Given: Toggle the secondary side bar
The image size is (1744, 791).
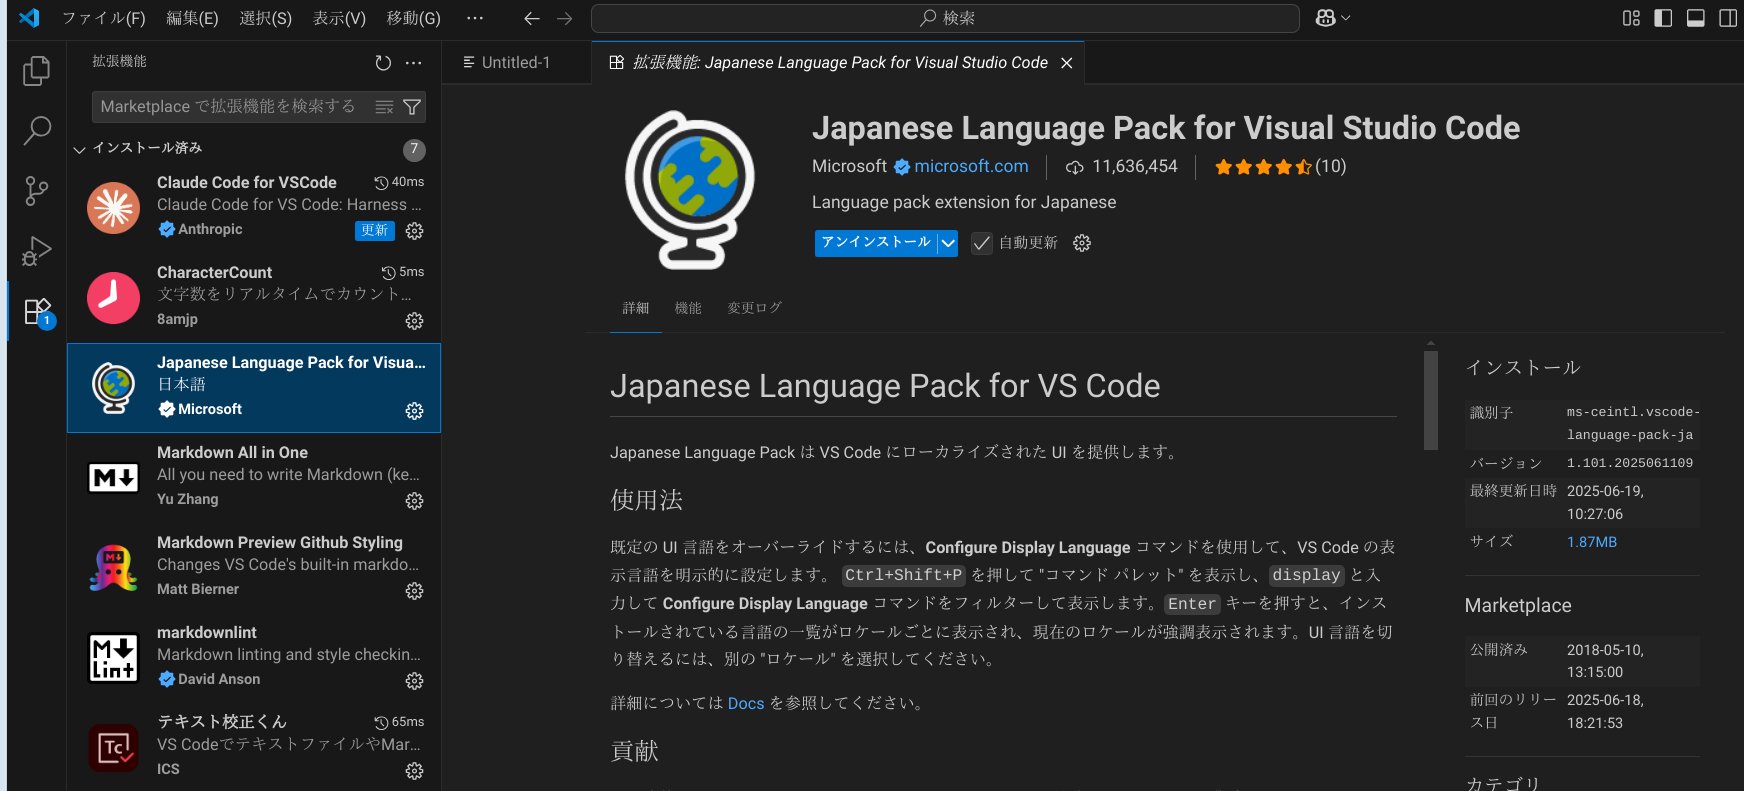Looking at the screenshot, I should [x=1728, y=18].
